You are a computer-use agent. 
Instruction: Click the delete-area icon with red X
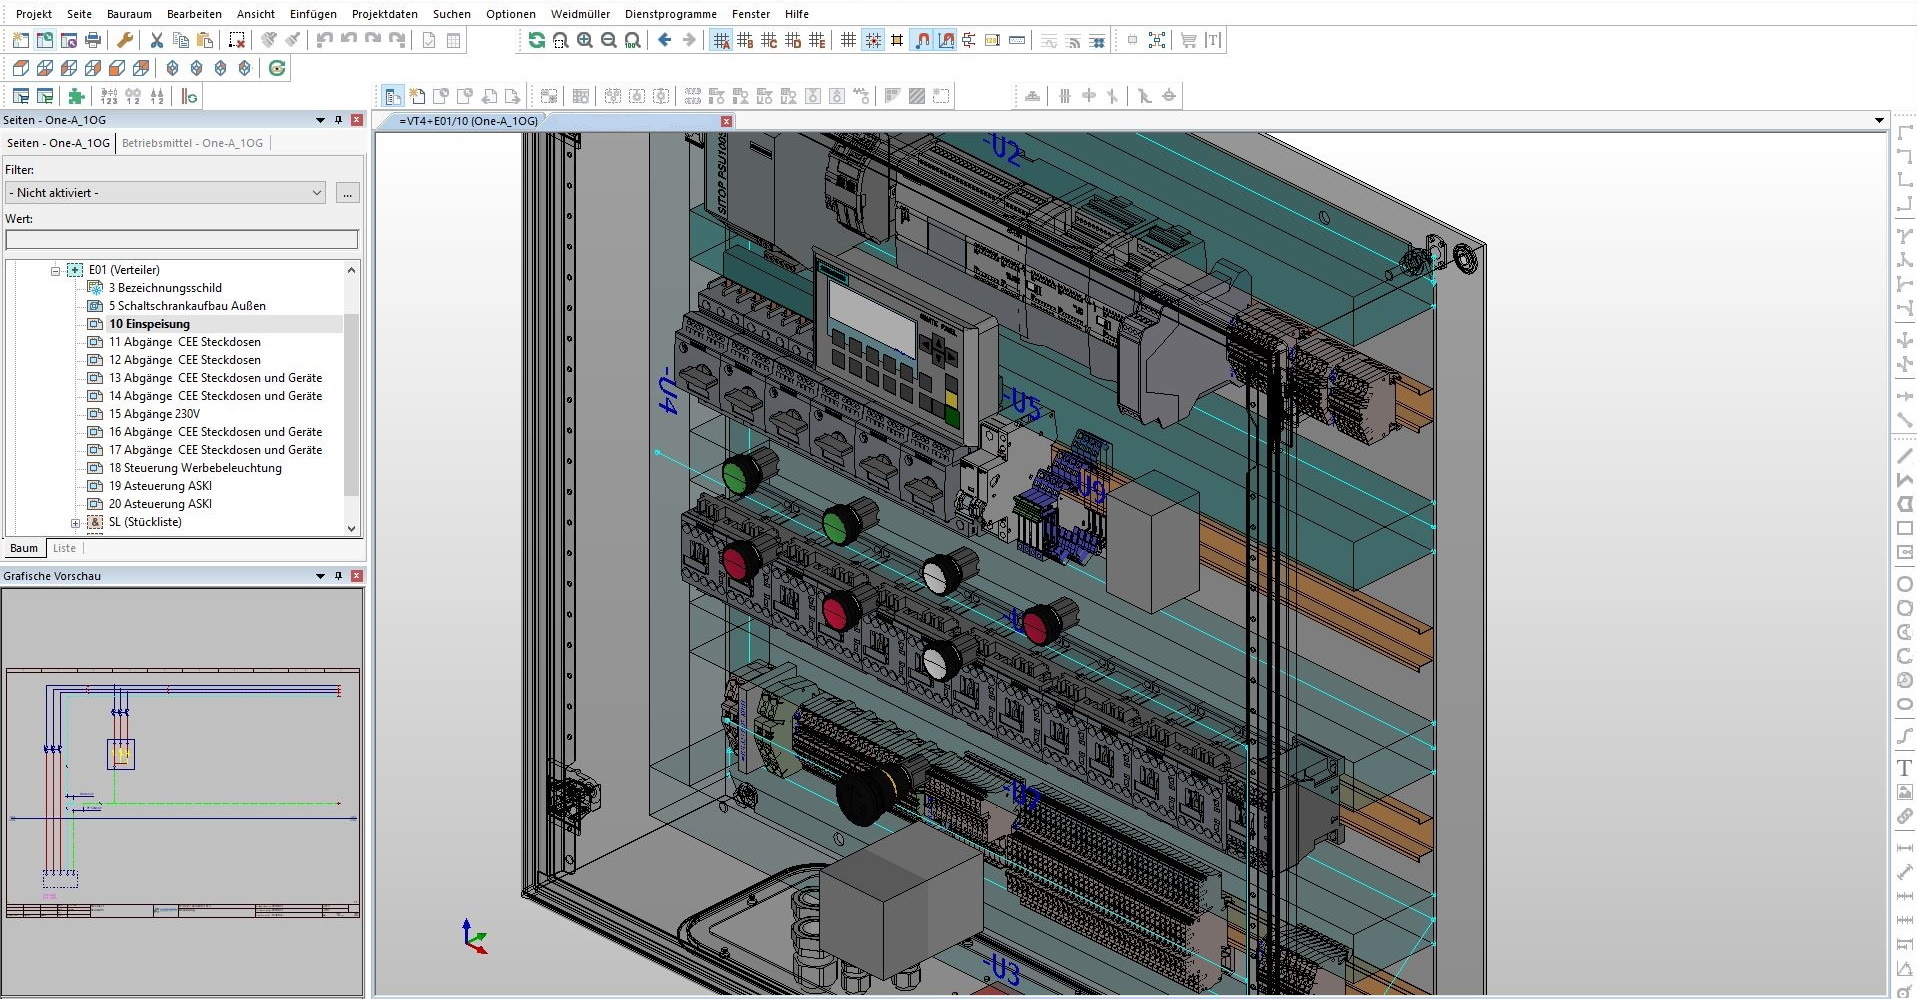237,40
